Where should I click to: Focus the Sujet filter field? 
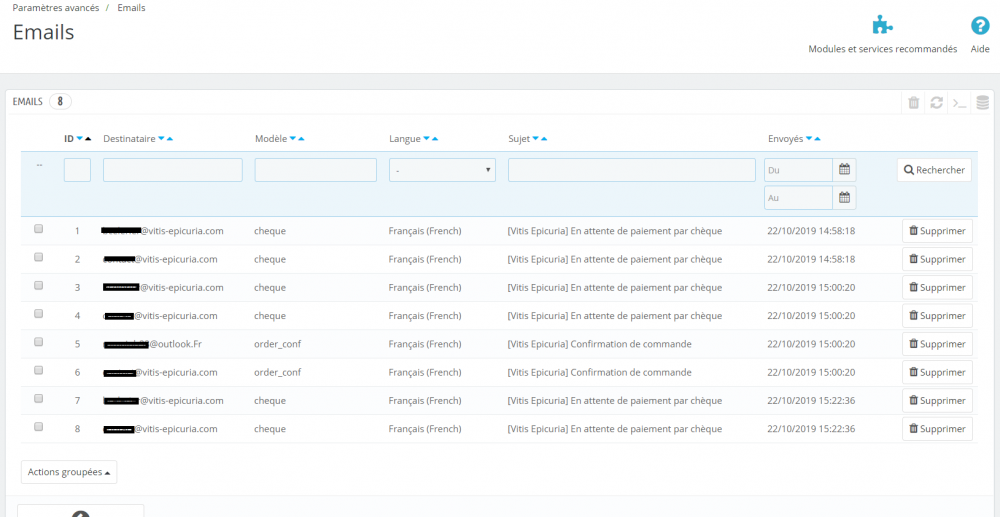coord(632,170)
